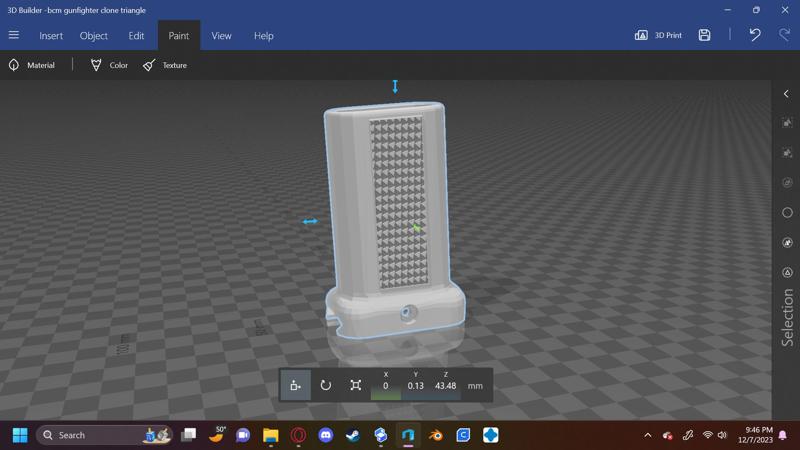The image size is (800, 450).
Task: Click the 3D Print button
Action: 658,35
